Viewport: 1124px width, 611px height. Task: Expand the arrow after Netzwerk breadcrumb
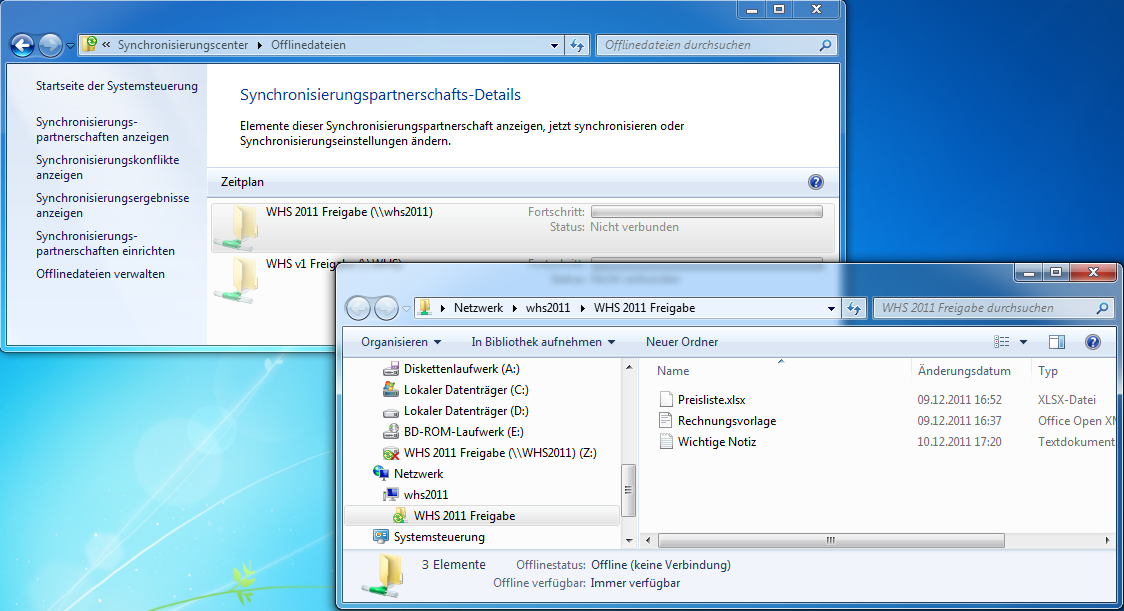coord(514,308)
